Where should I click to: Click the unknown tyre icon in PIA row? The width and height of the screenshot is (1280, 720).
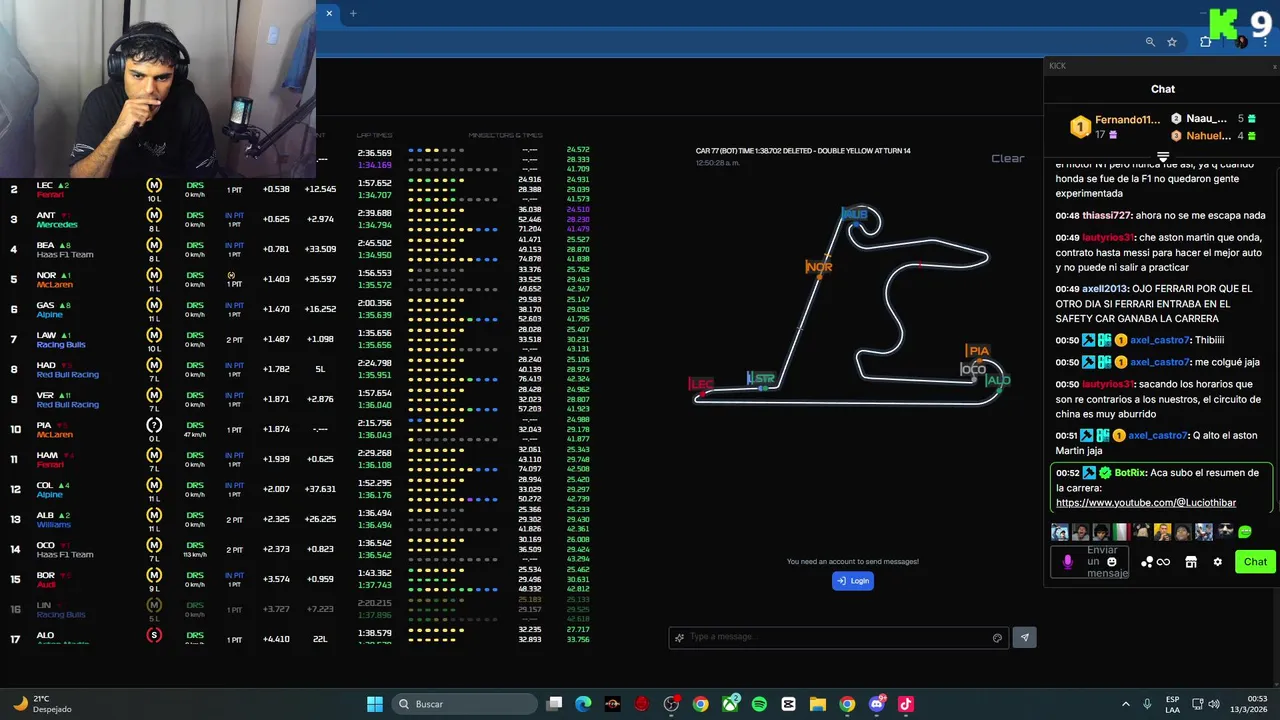(x=154, y=425)
